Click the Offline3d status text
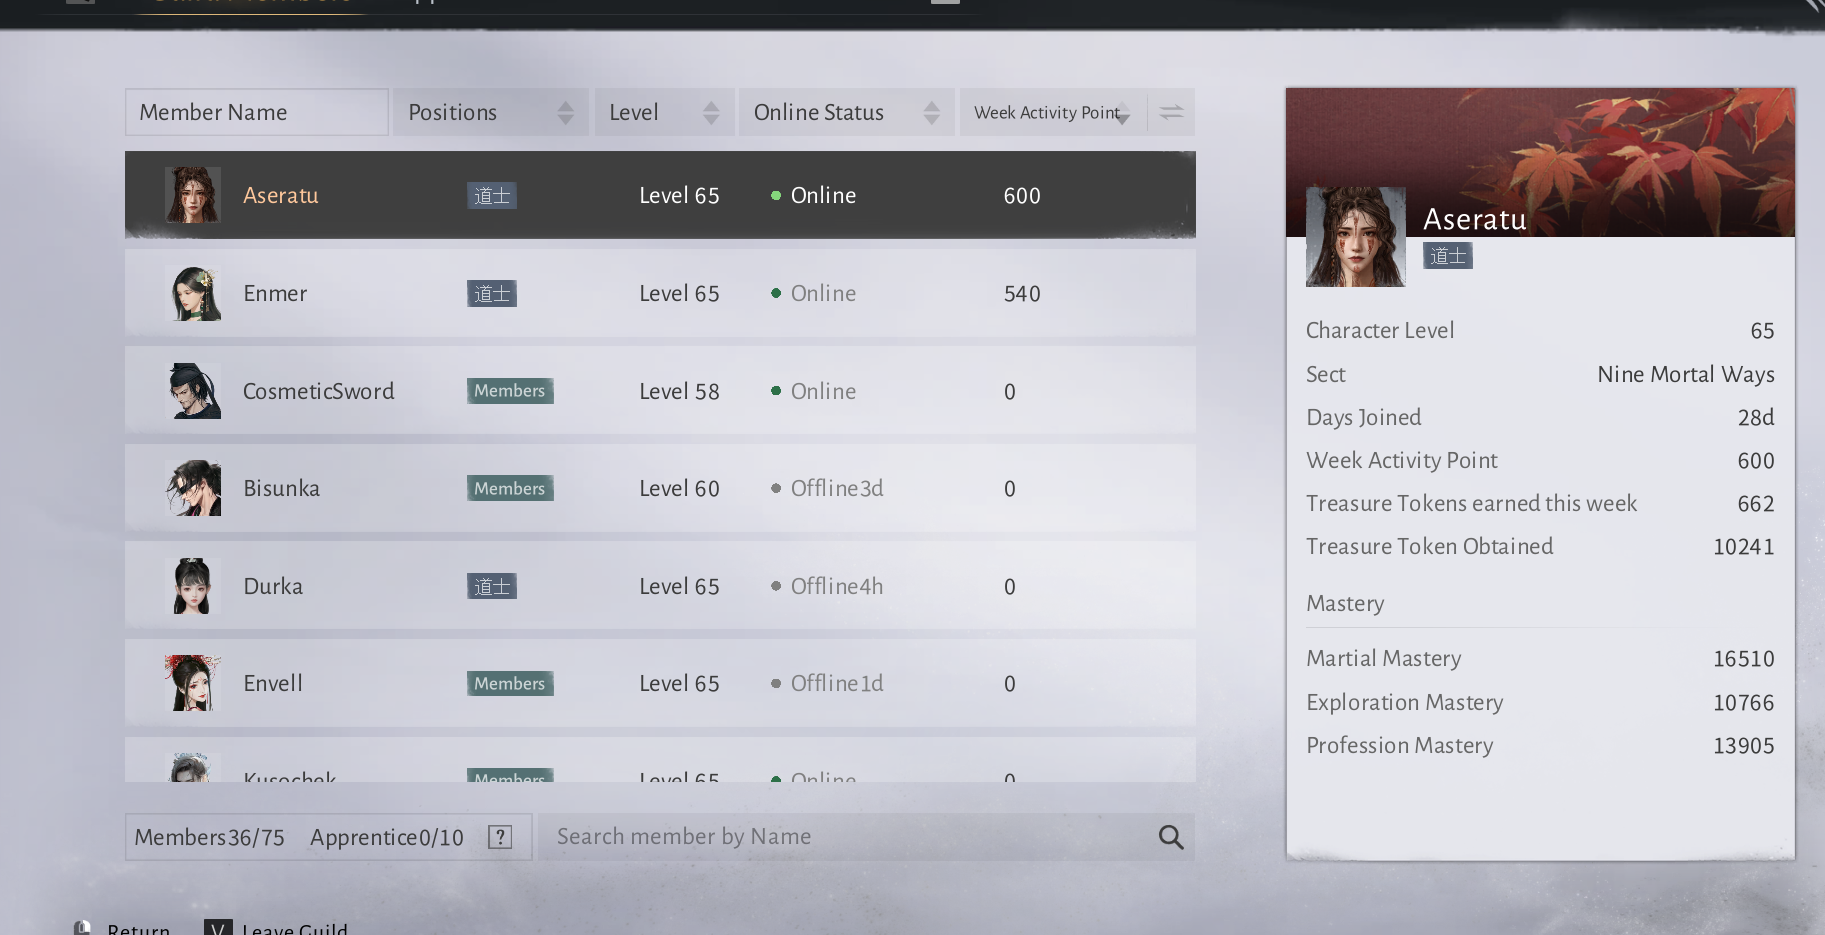Screen dimensions: 1825x935 click(x=837, y=488)
